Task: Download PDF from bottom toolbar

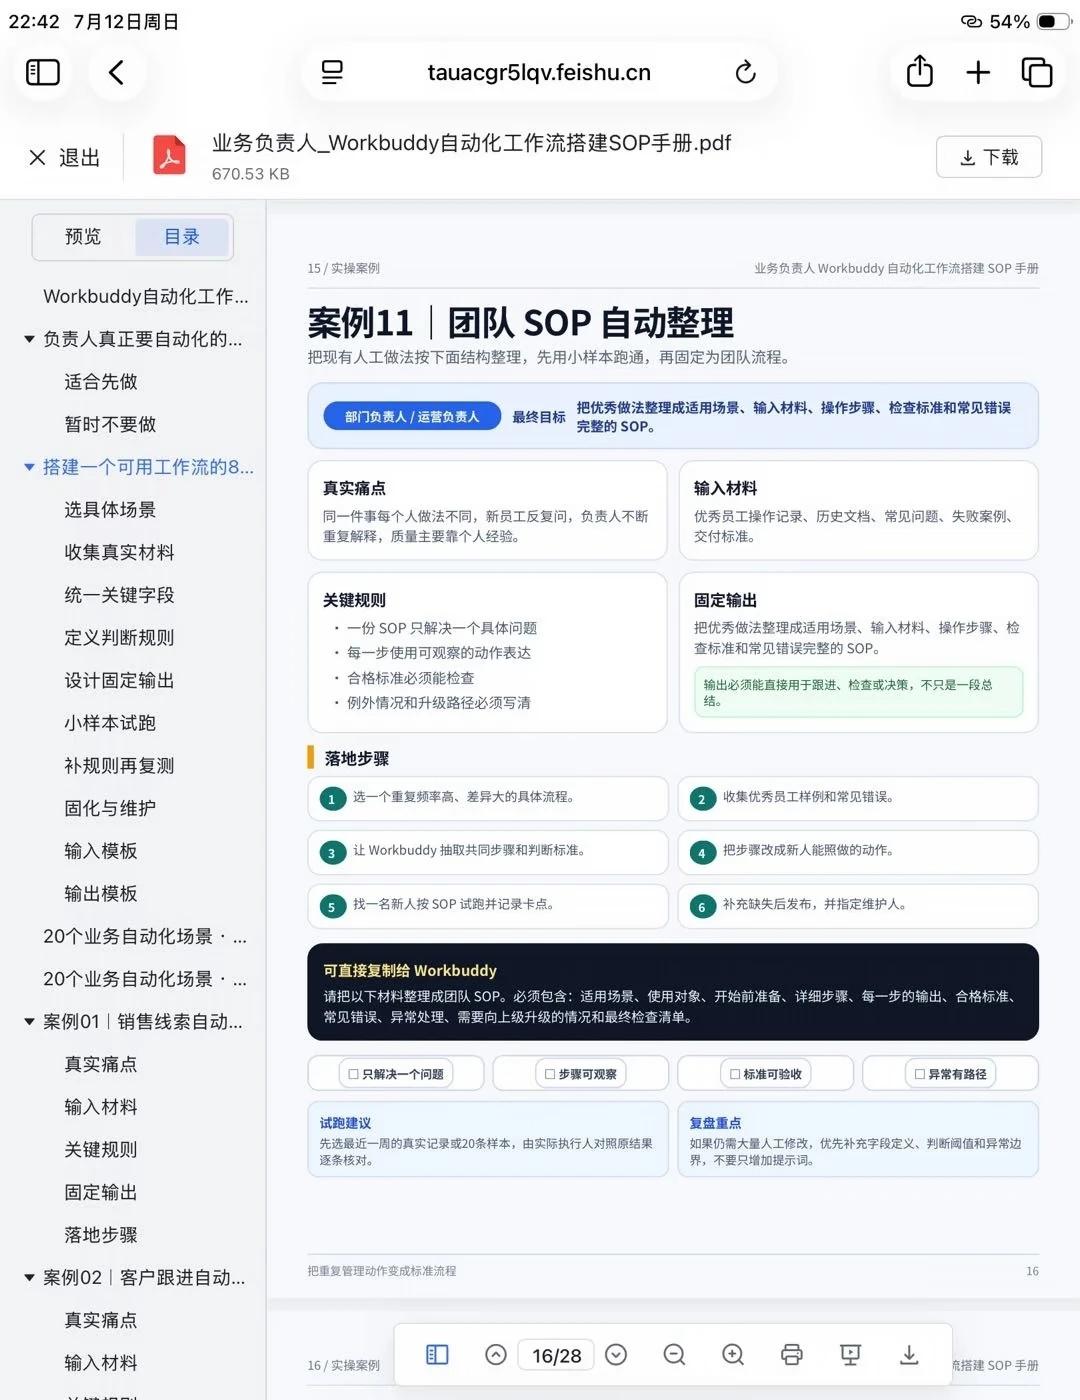Action: (x=909, y=1355)
